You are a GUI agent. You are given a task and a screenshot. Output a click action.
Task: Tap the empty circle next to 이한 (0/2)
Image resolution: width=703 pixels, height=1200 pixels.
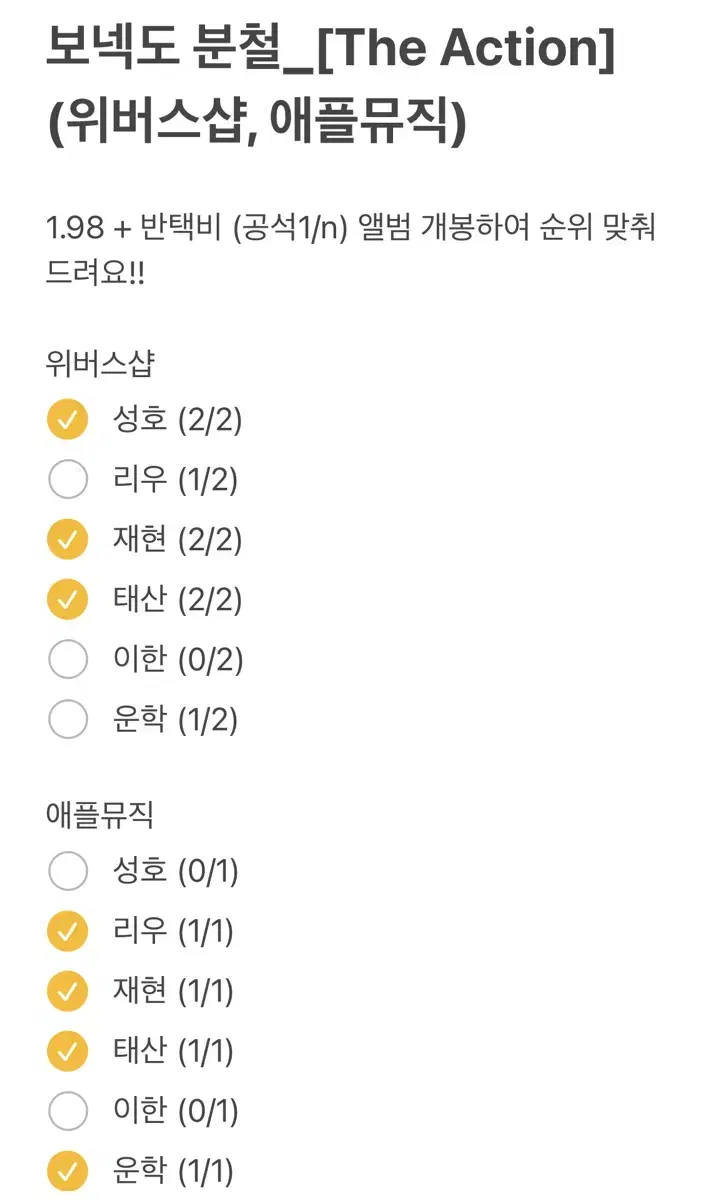[67, 659]
